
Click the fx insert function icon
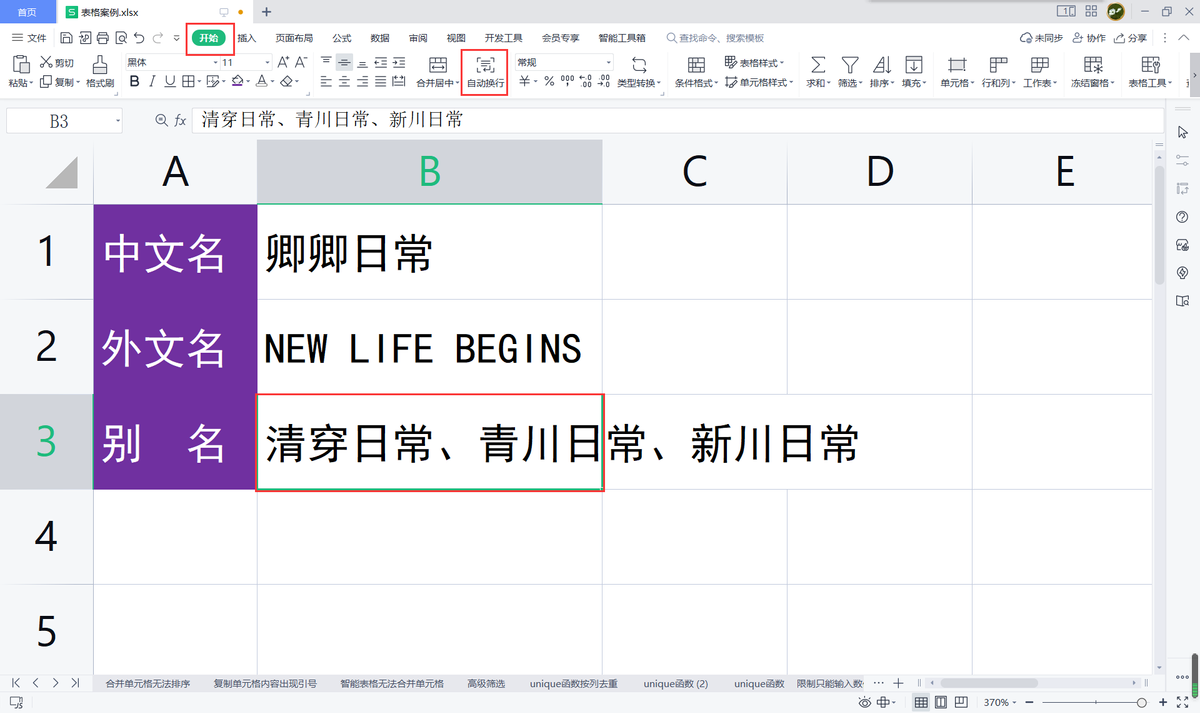click(x=181, y=120)
